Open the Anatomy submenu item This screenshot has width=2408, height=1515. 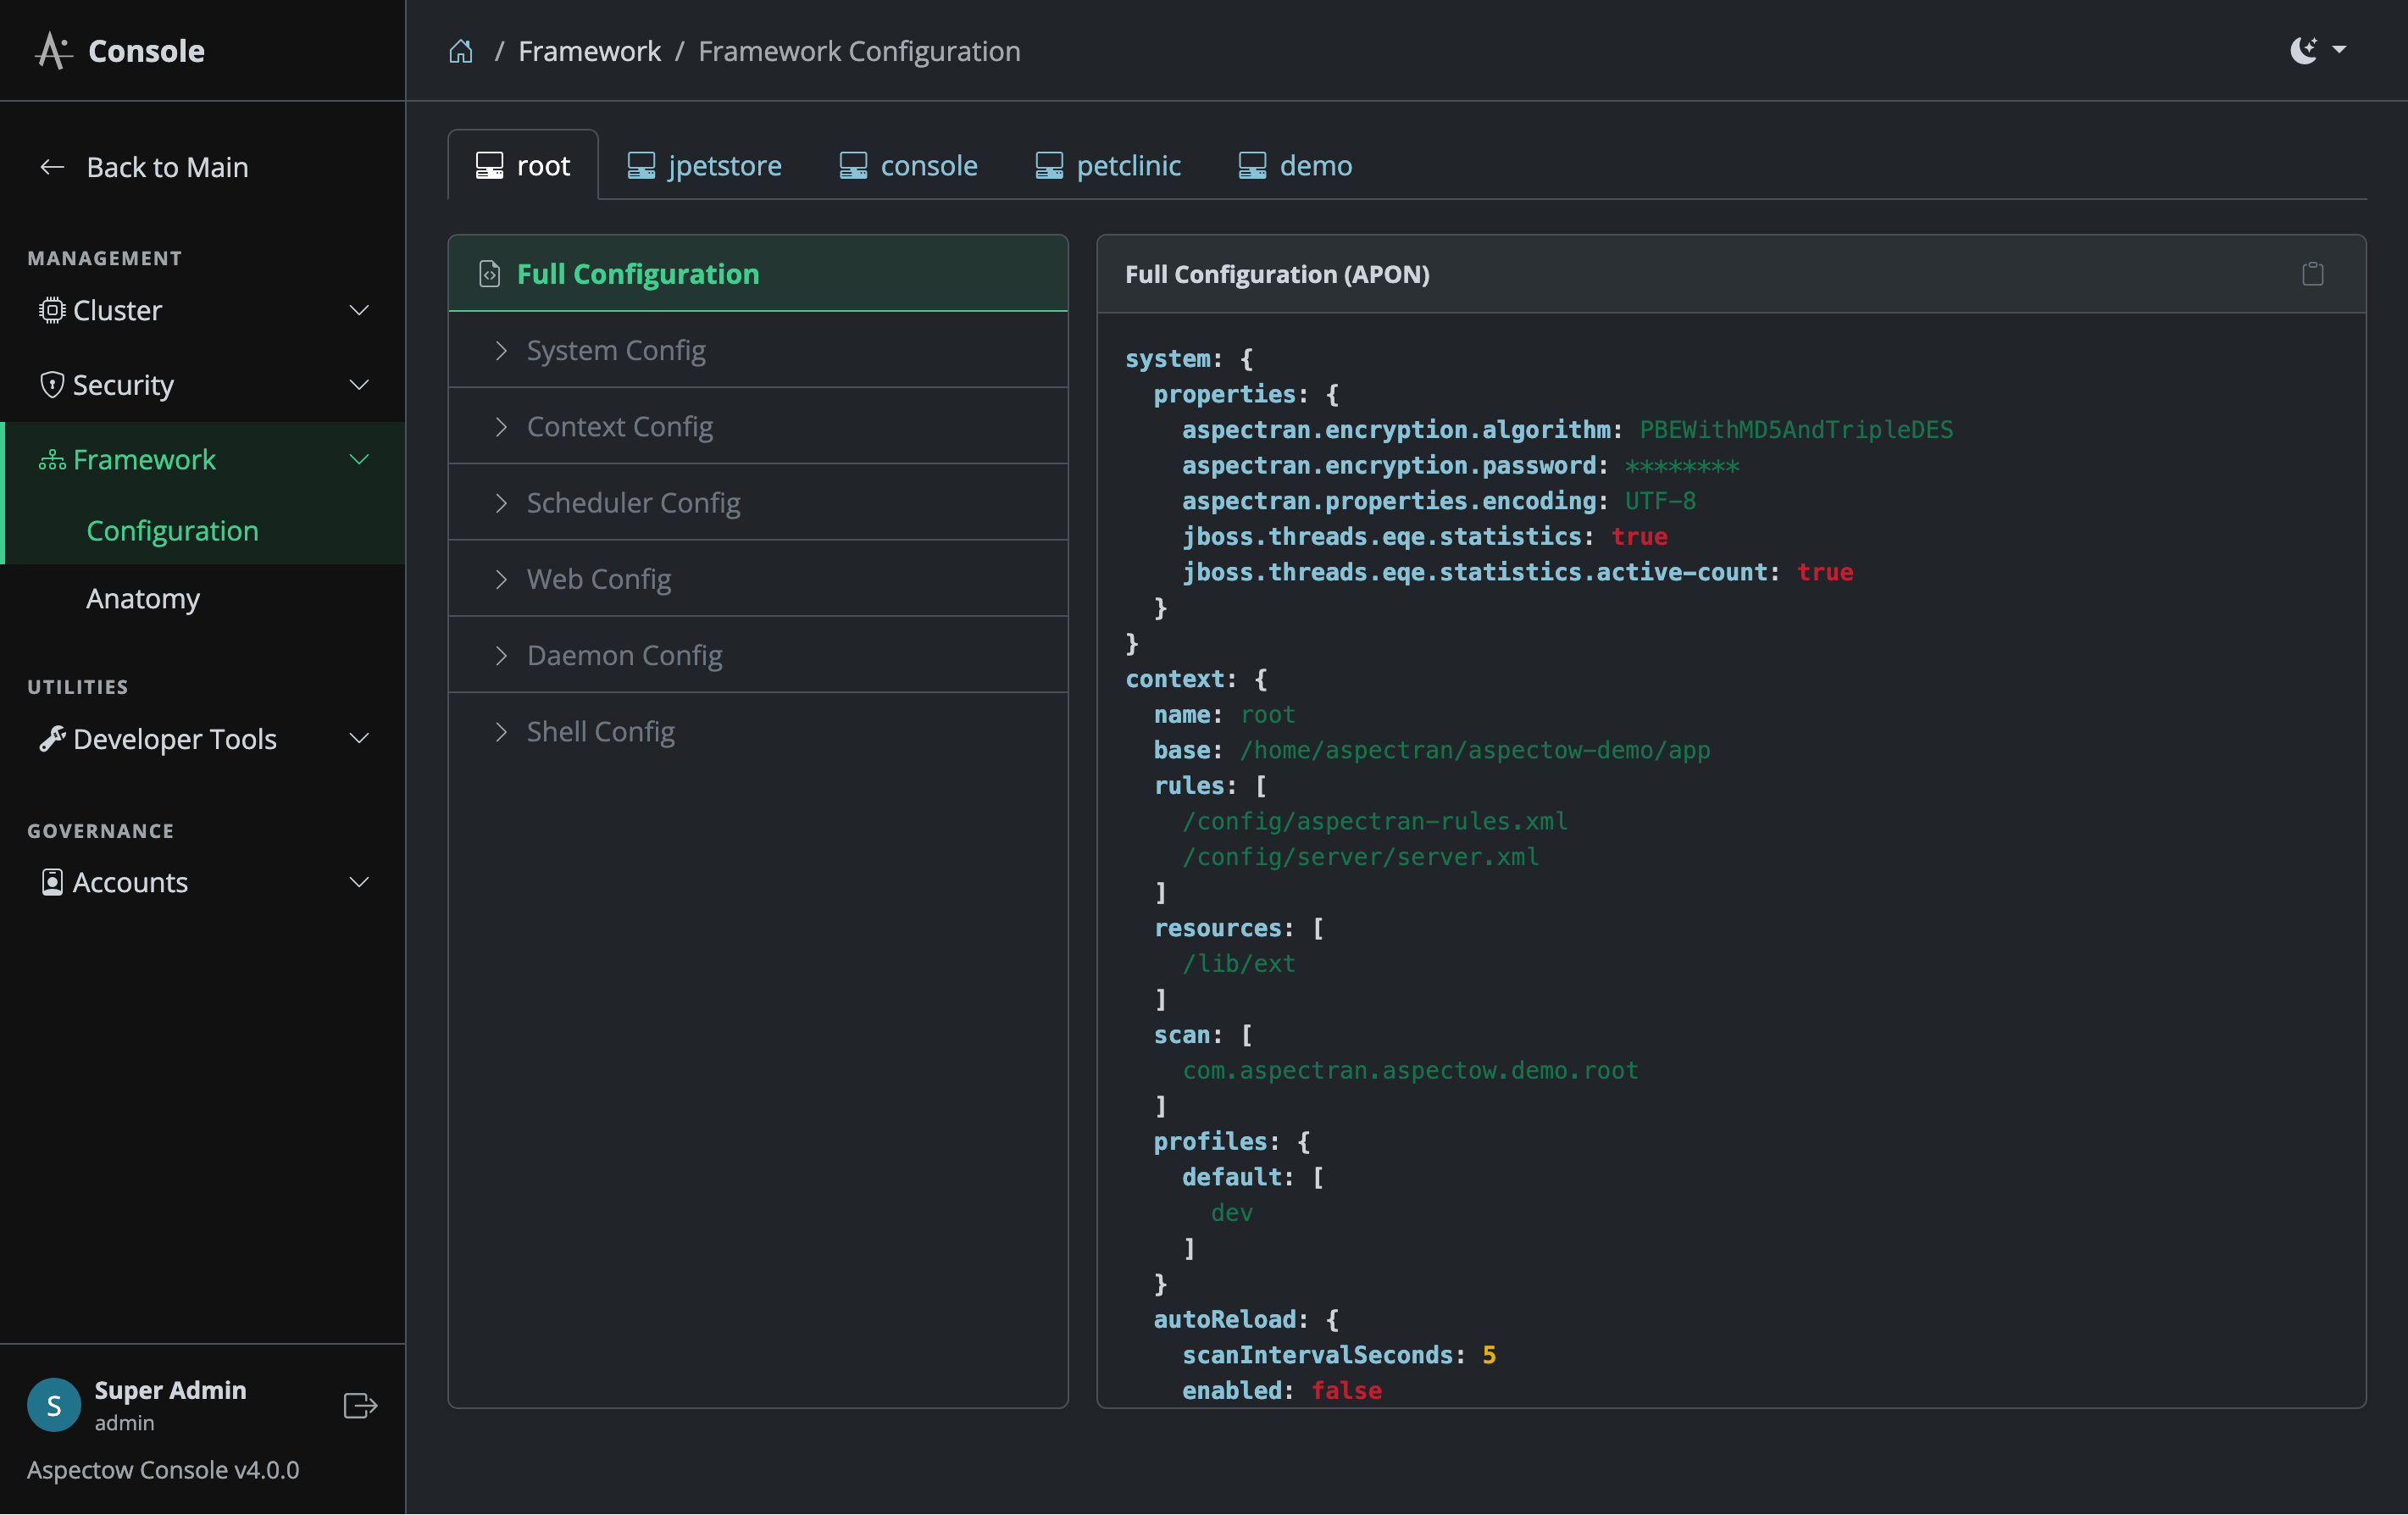pos(143,598)
